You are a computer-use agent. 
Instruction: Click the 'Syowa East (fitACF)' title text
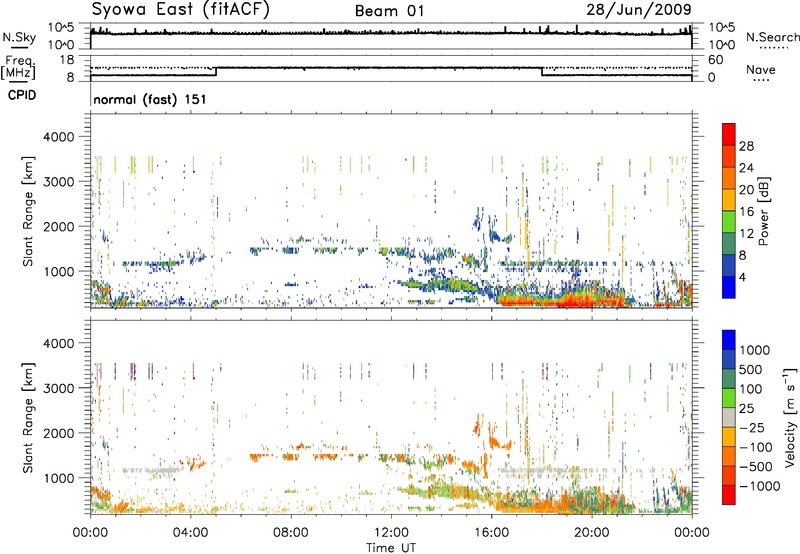pos(180,10)
